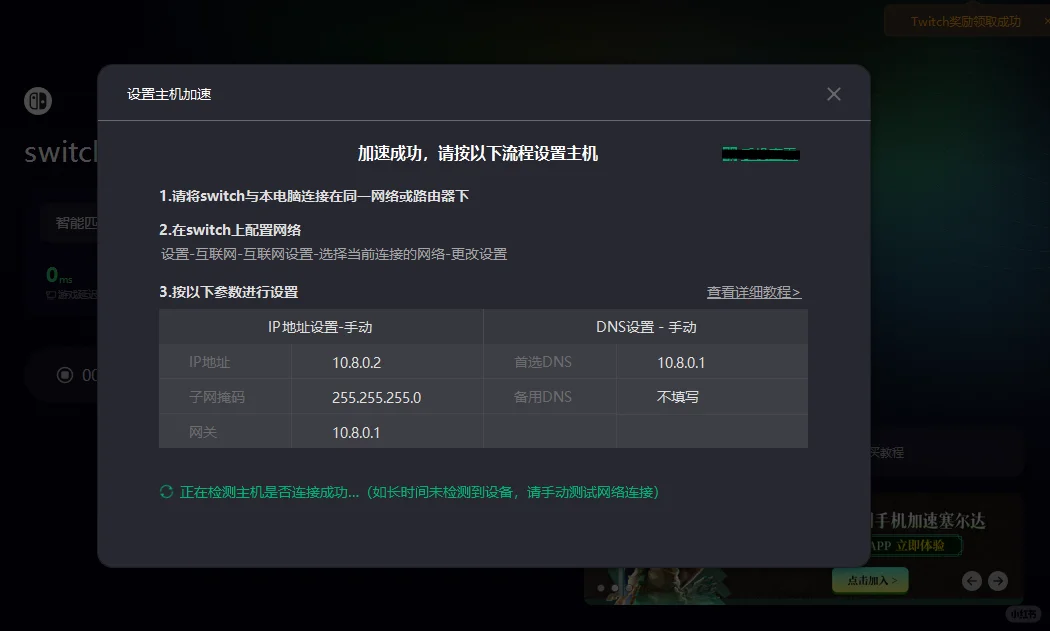Close the 设置主机加速 dialog
Viewport: 1050px width, 631px height.
833,93
